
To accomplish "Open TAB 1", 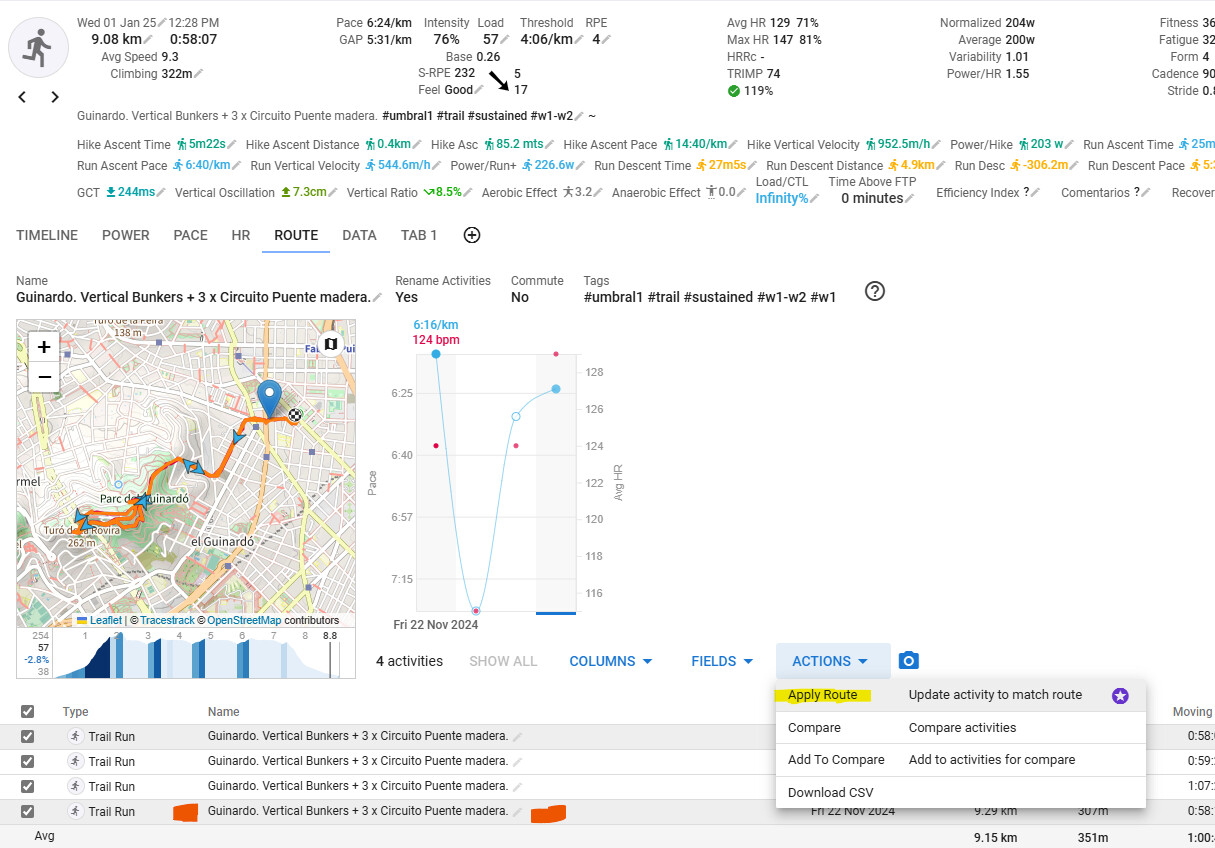I will pyautogui.click(x=419, y=235).
